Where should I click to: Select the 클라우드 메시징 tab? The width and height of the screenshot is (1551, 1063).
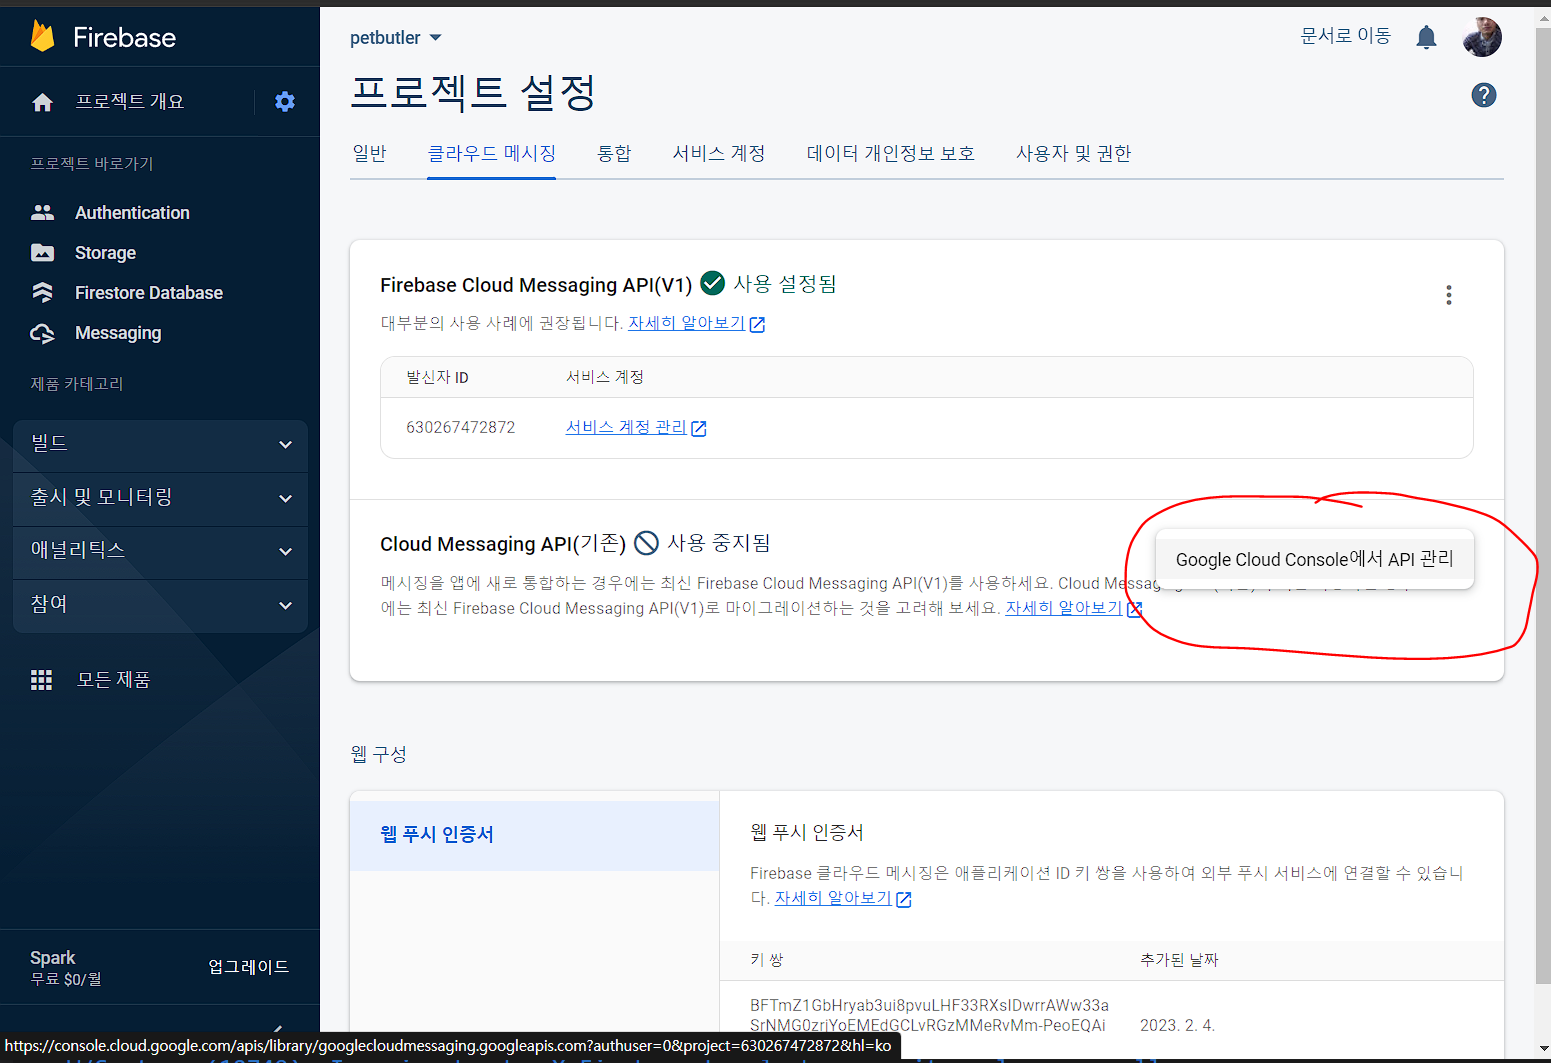491,153
